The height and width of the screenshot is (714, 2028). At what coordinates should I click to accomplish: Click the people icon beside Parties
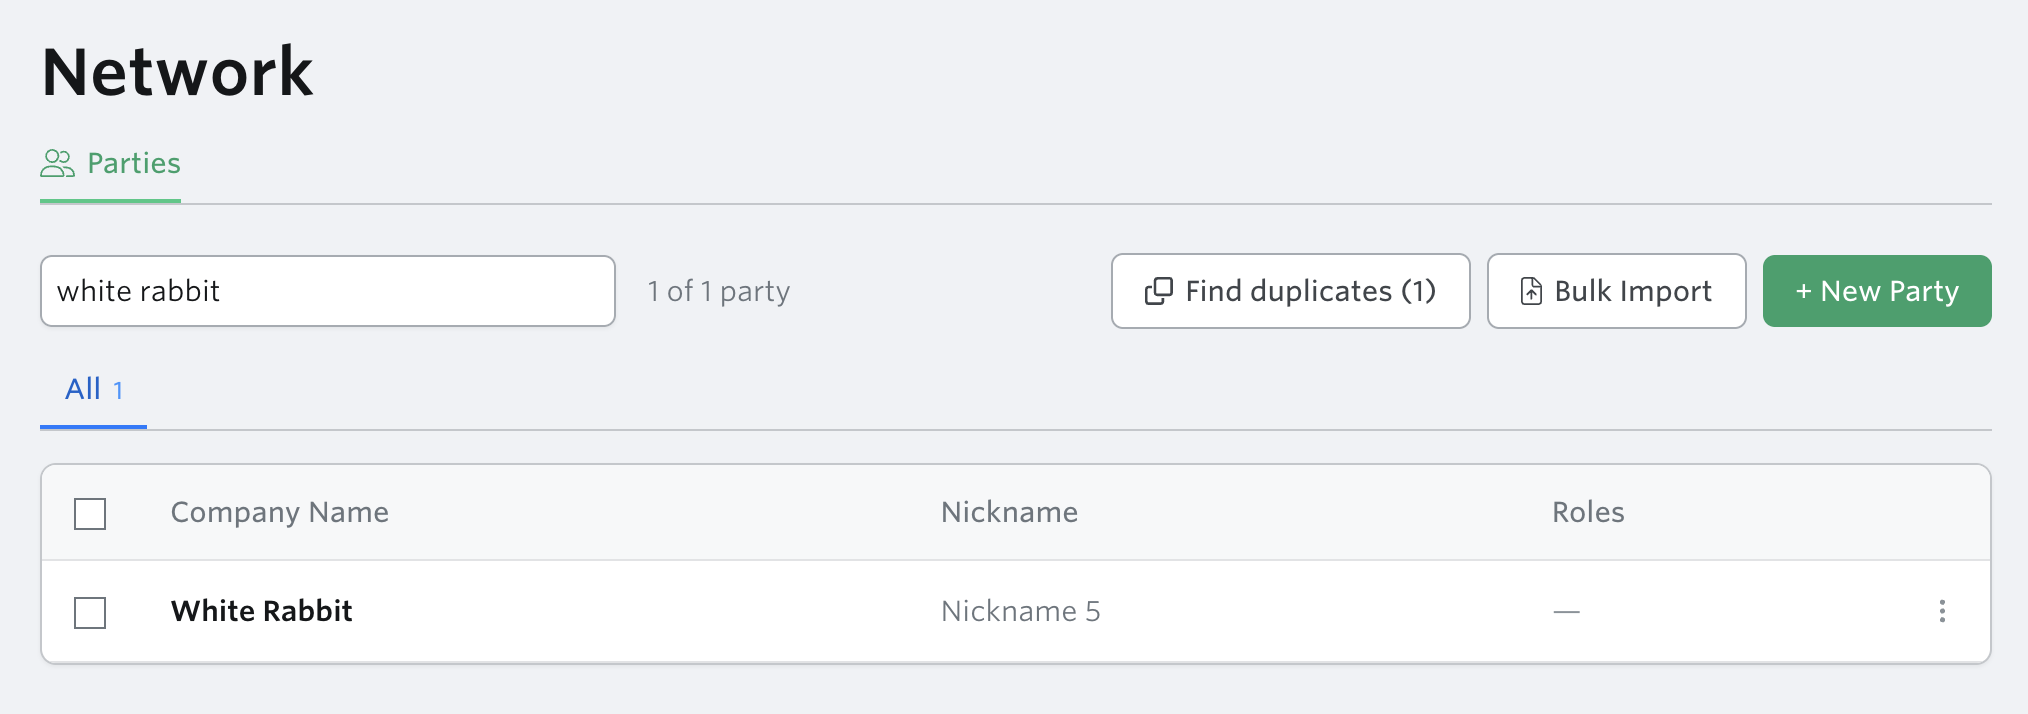[x=57, y=163]
